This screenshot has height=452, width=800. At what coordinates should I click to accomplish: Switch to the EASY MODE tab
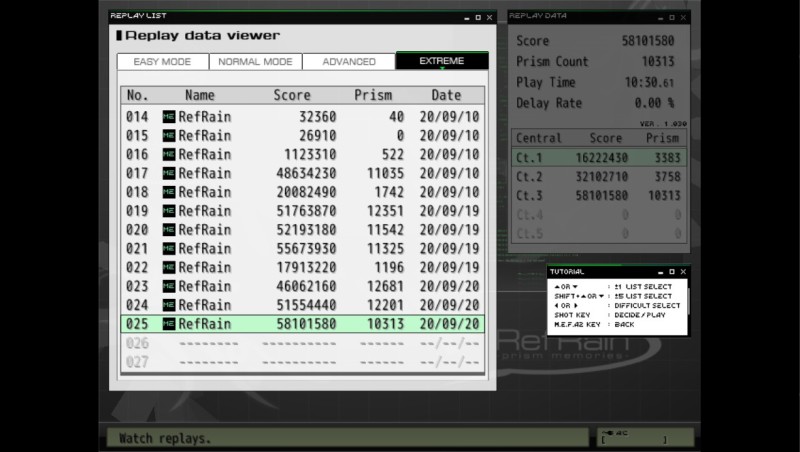pos(163,62)
